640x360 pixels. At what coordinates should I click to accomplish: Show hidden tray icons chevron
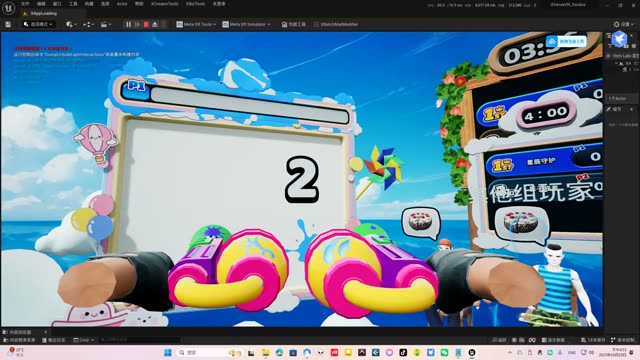pos(510,353)
